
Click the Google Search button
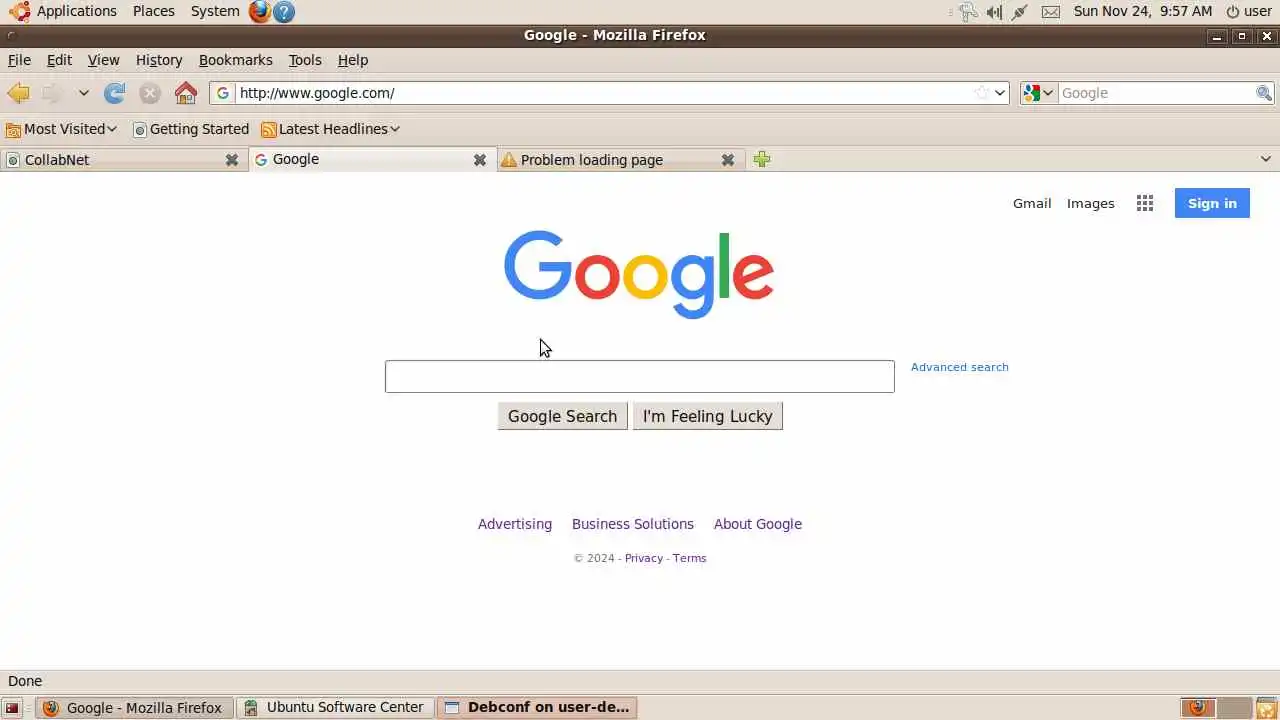562,416
